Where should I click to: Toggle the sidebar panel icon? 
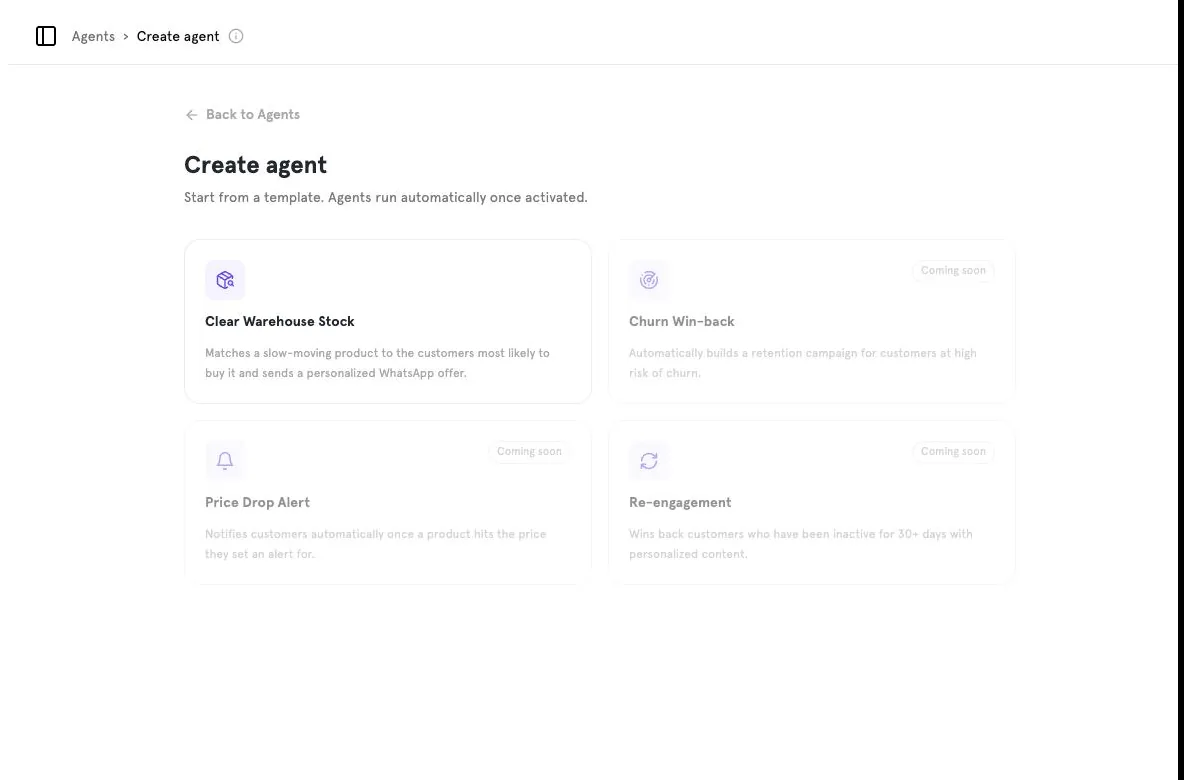pyautogui.click(x=46, y=36)
